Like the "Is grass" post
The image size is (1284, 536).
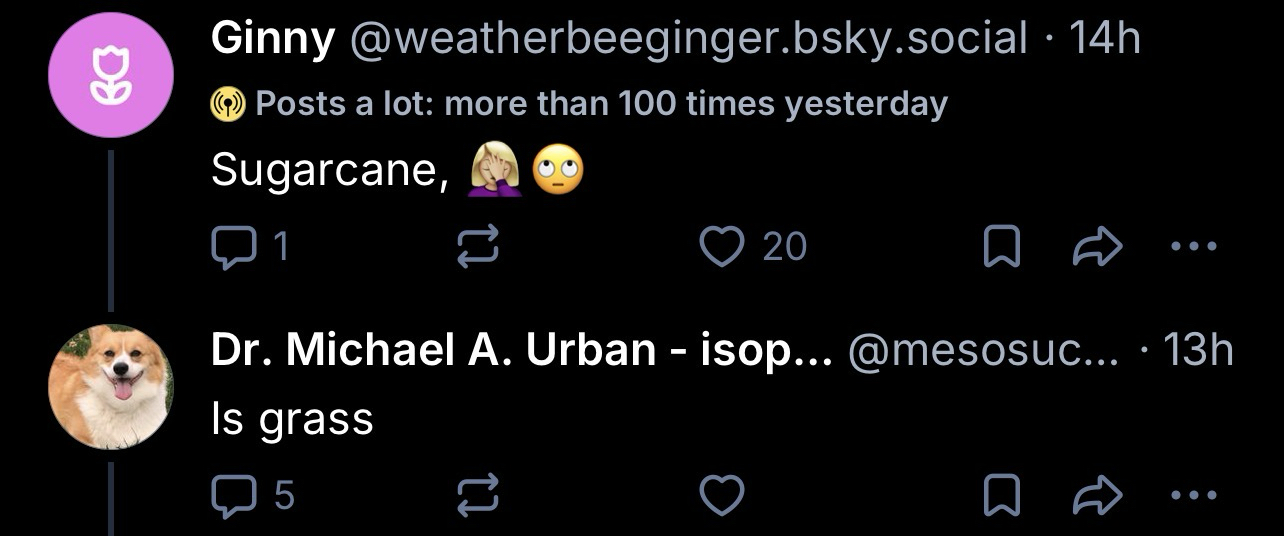722,495
